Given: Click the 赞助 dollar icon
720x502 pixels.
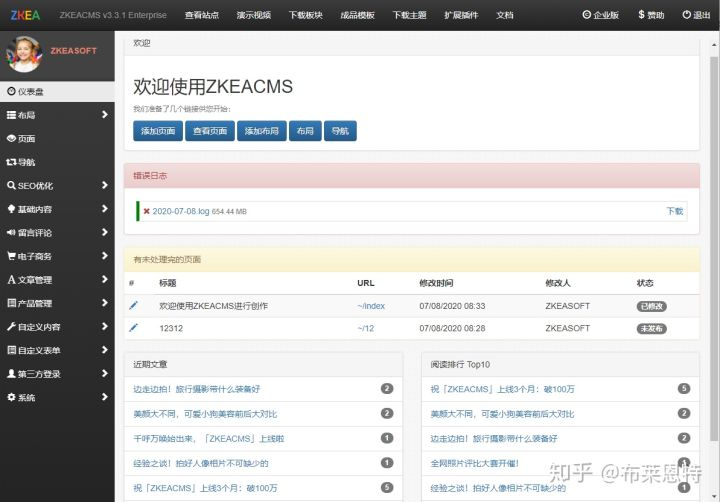Looking at the screenshot, I should [641, 15].
